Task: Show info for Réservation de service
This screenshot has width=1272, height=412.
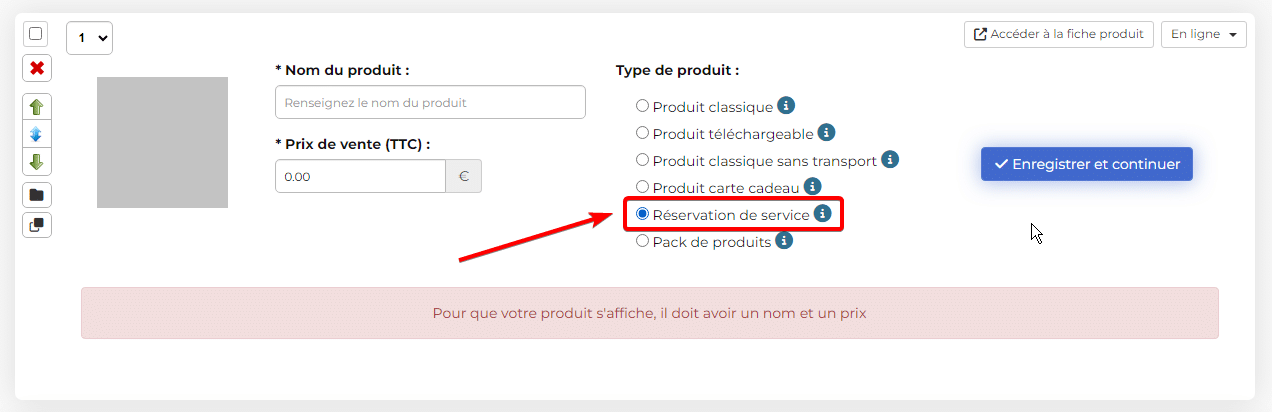Action: 822,213
